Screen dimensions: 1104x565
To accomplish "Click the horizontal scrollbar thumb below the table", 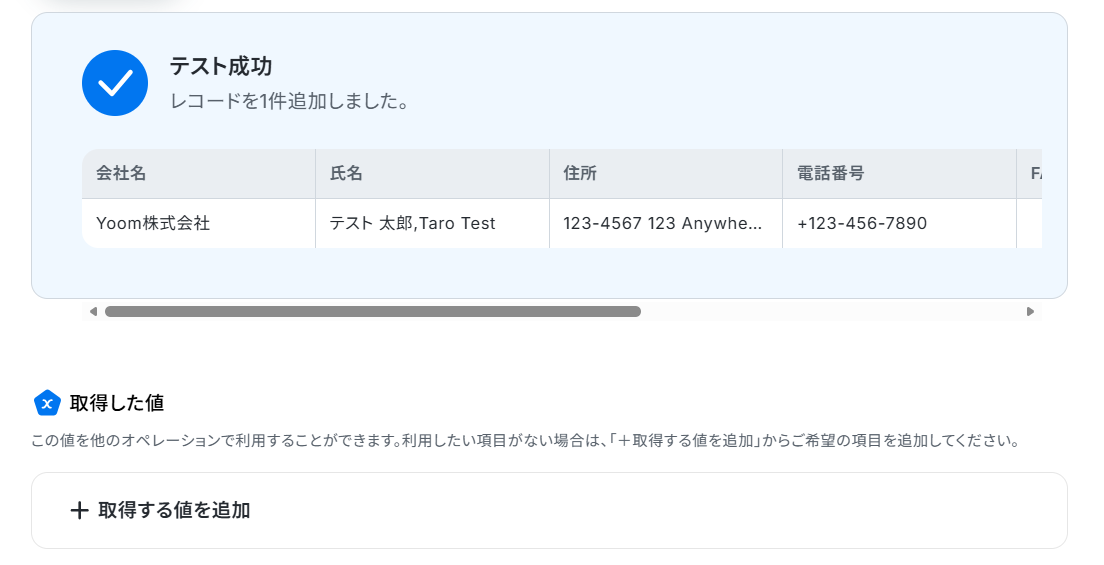I will pos(373,311).
